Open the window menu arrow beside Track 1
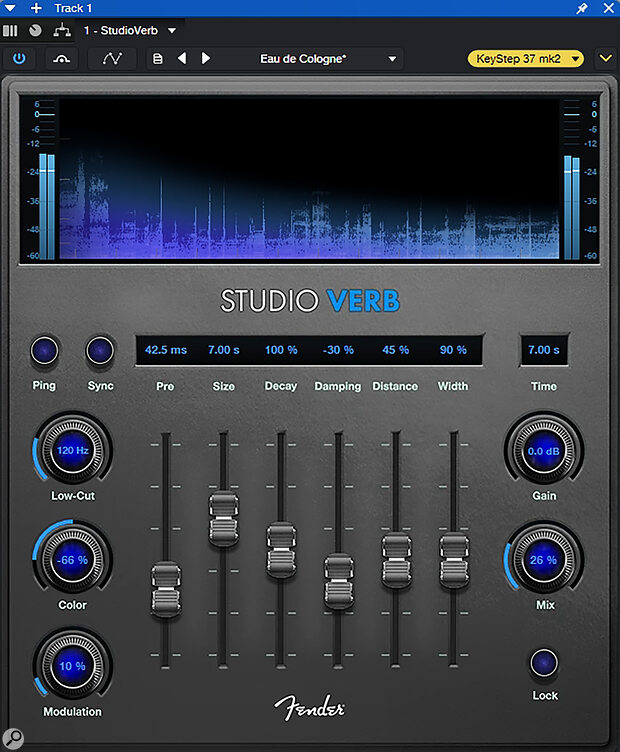Screen dimensions: 620x752 point(10,8)
